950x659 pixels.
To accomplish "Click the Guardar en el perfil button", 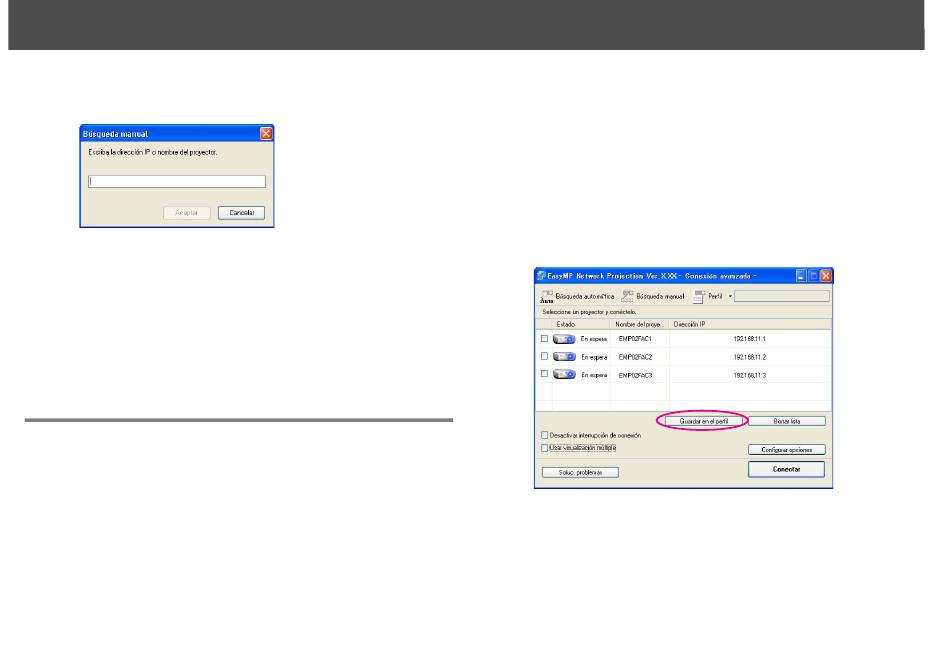I will (x=701, y=422).
